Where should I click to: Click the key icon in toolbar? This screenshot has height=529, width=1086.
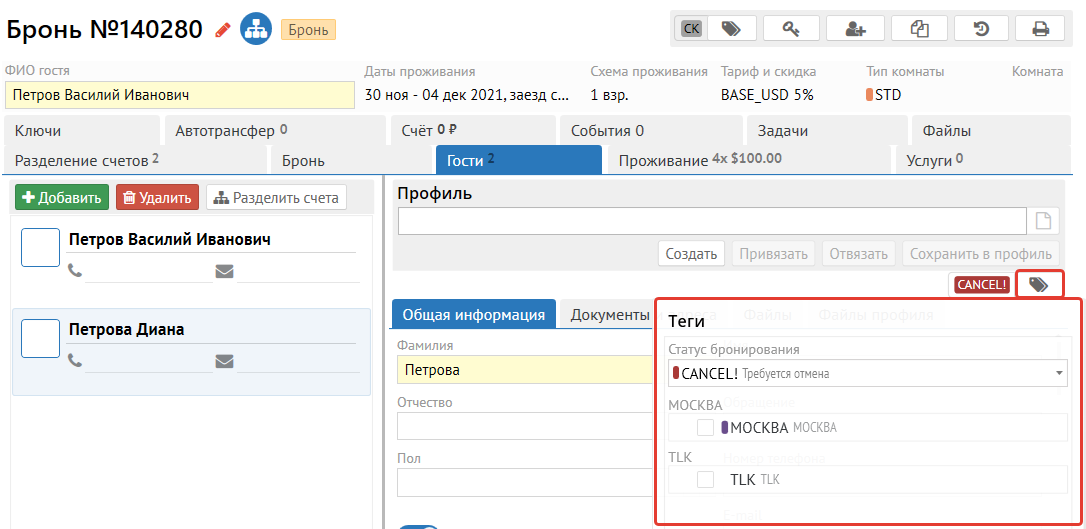(x=791, y=29)
